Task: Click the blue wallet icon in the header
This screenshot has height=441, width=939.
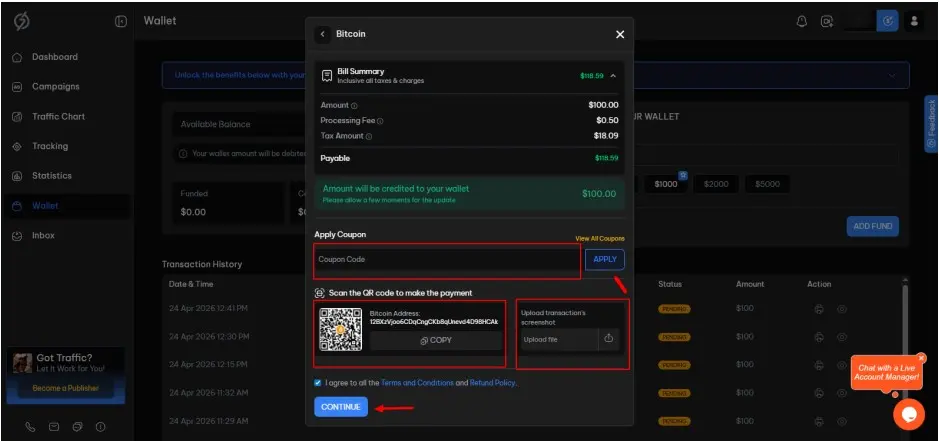Action: pyautogui.click(x=887, y=21)
